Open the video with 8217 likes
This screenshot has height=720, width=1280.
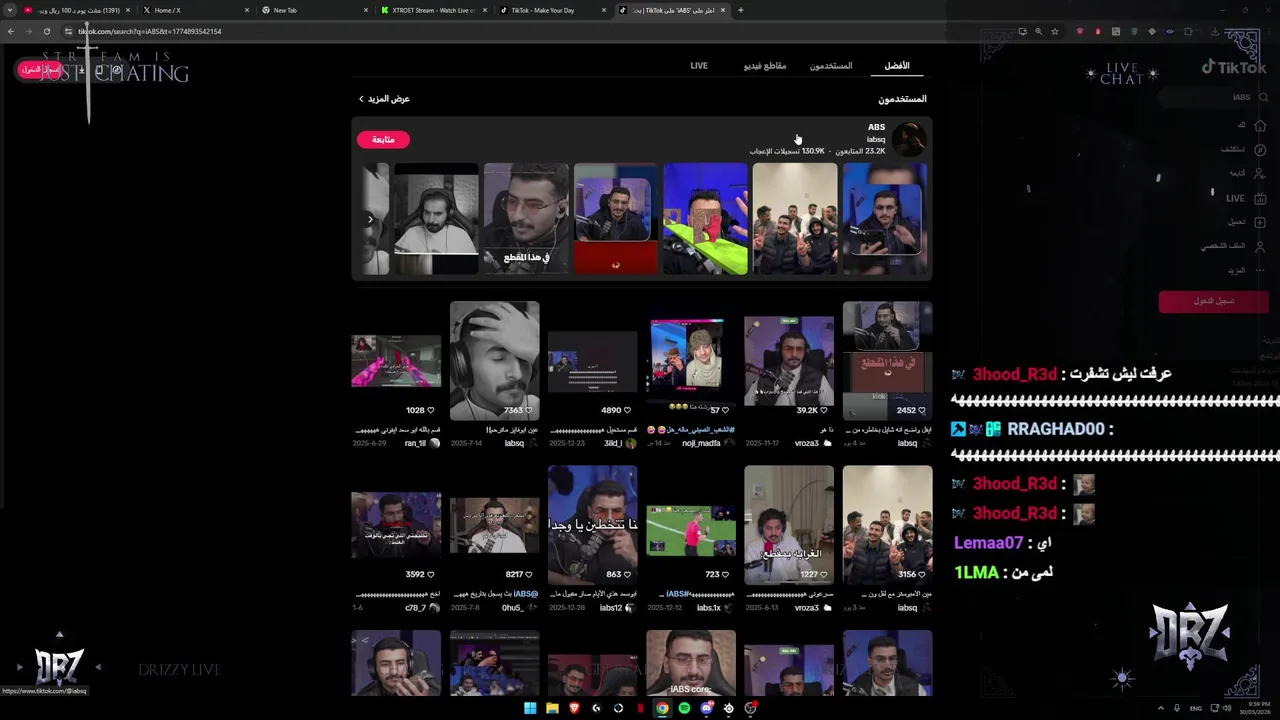494,525
